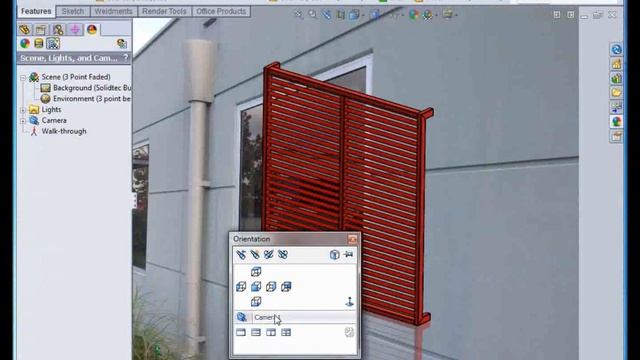Open View Palette in the task pane
Screen dimensions: 640x360
pos(616,107)
